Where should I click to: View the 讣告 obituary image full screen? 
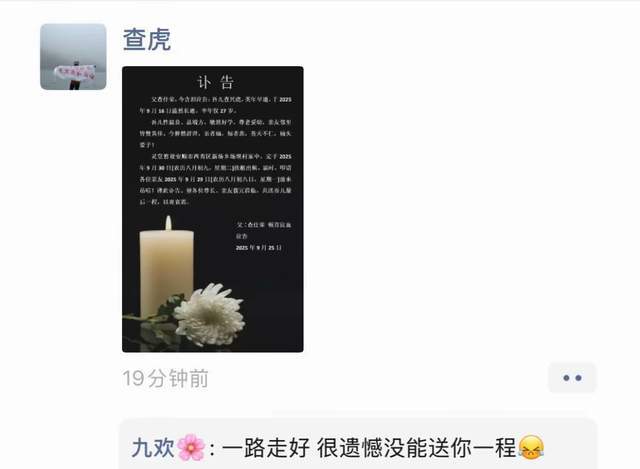213,209
